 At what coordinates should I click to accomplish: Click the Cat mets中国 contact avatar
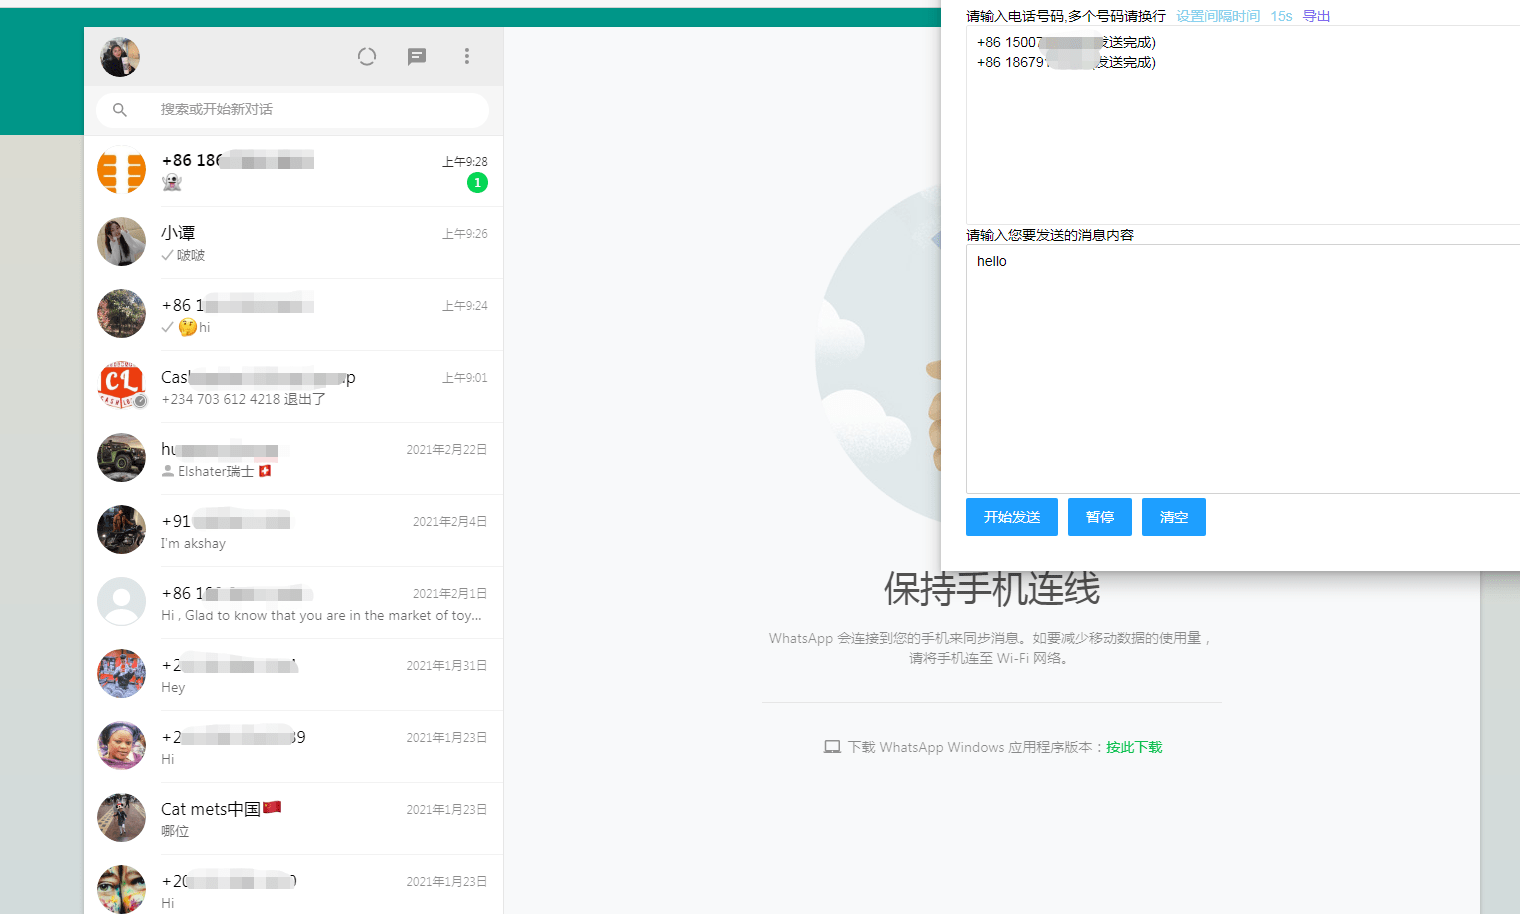click(x=121, y=817)
